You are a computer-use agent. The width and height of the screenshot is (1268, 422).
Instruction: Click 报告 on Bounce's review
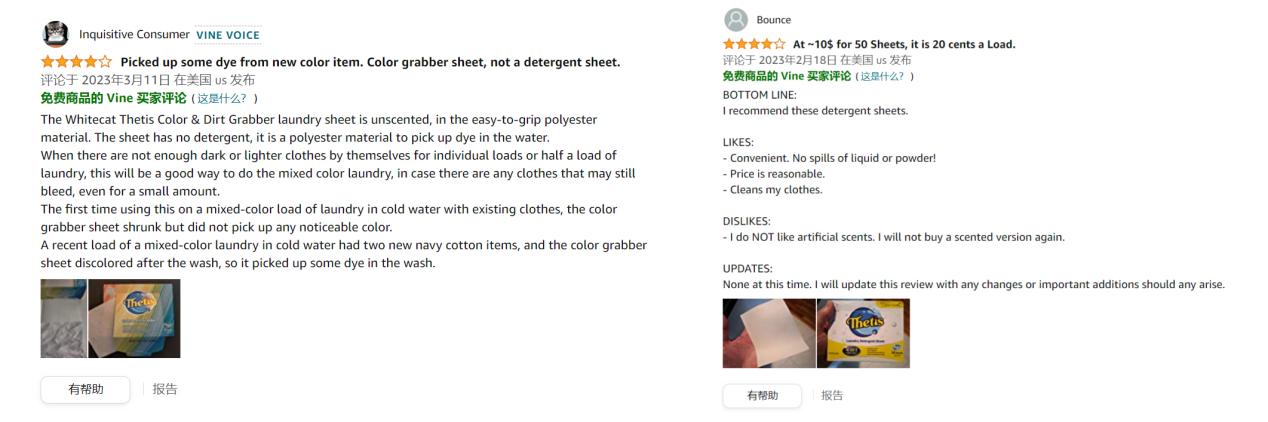(x=832, y=395)
